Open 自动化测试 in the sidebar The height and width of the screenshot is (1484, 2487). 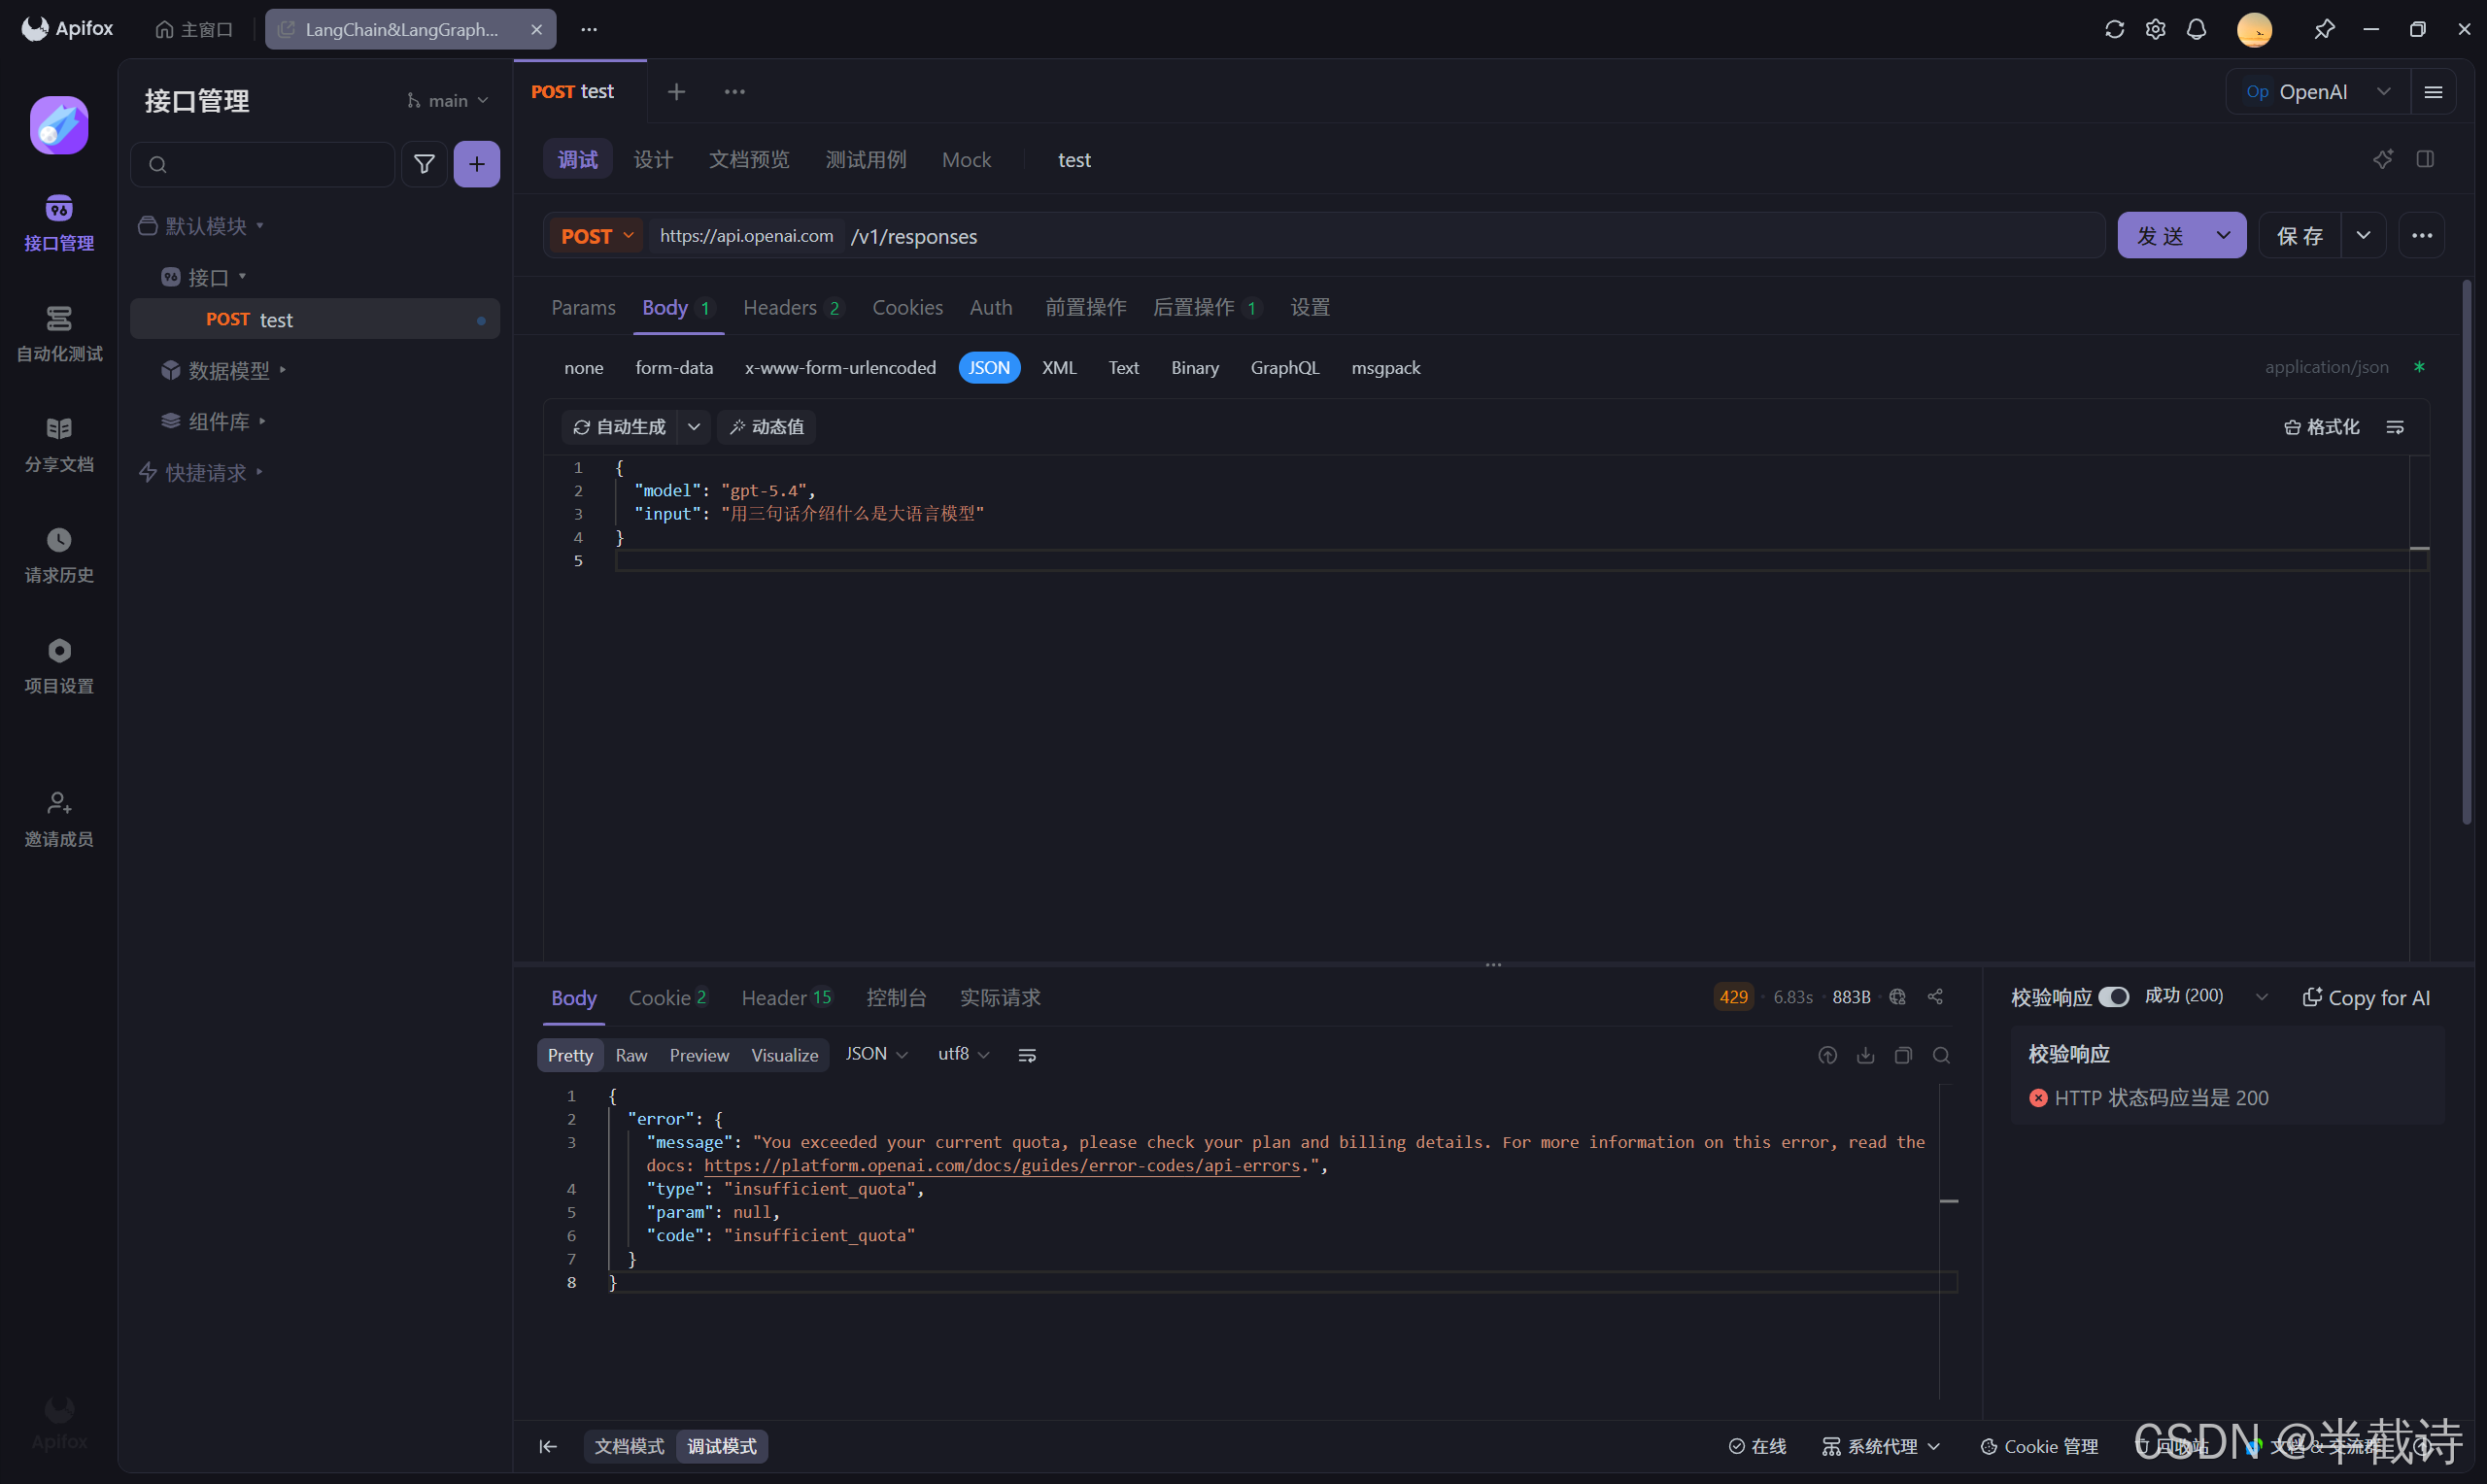click(x=59, y=333)
